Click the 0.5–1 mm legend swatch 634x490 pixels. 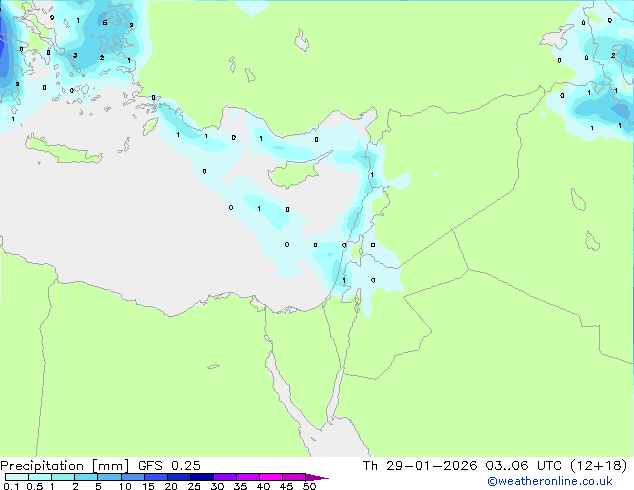click(x=40, y=477)
